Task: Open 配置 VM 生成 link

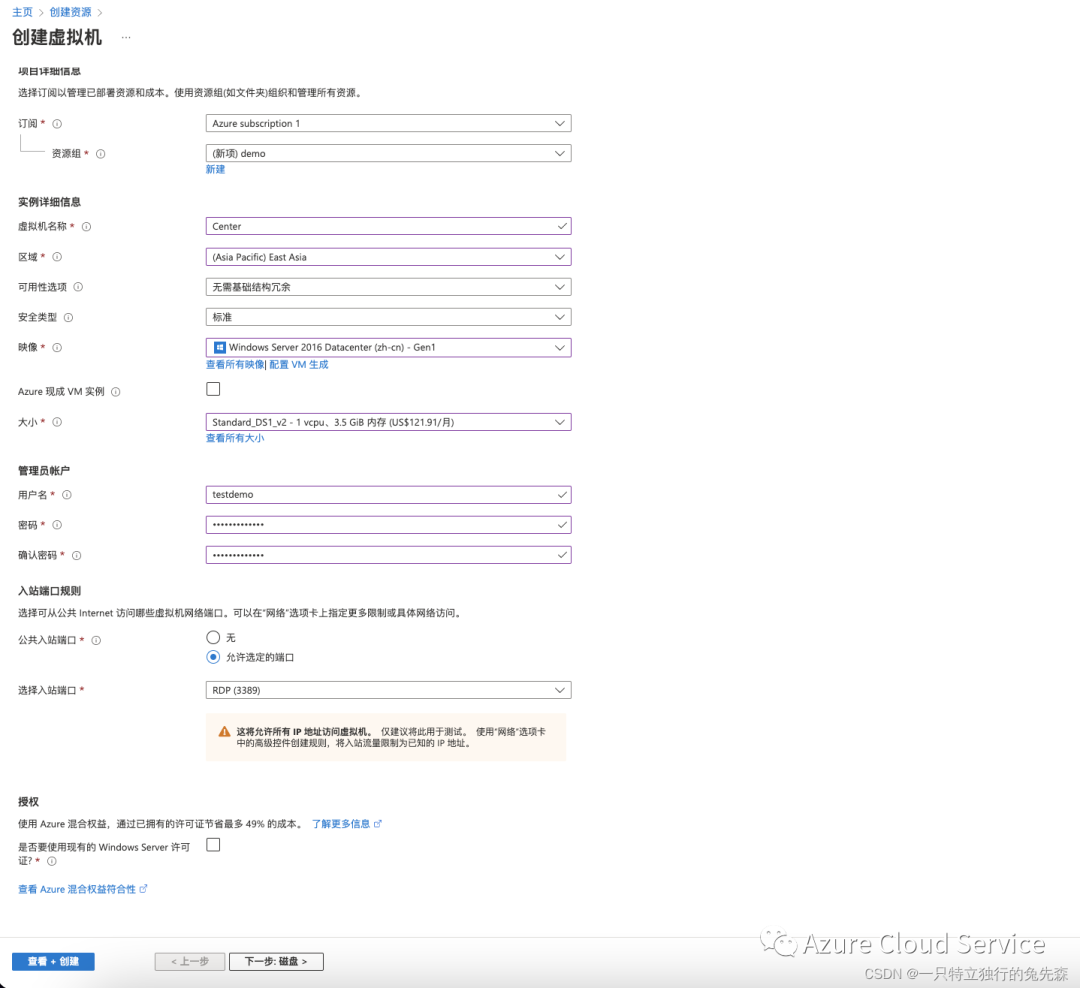Action: pos(299,365)
